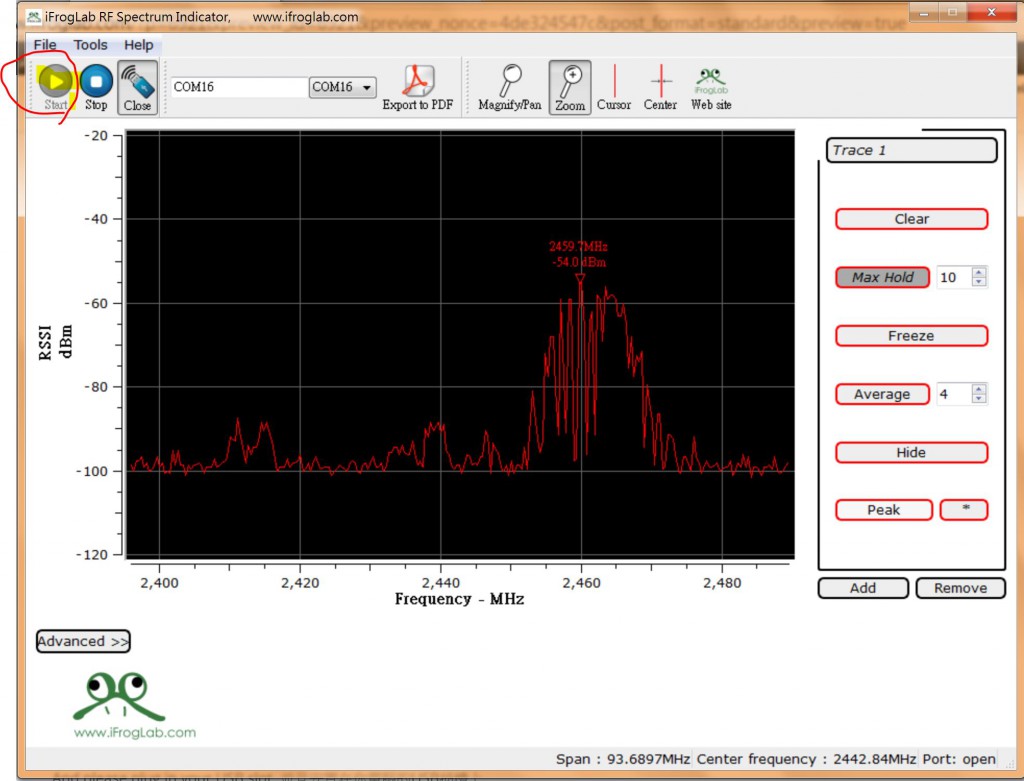Stop the scan with the Stop button
The width and height of the screenshot is (1024, 781).
96,87
